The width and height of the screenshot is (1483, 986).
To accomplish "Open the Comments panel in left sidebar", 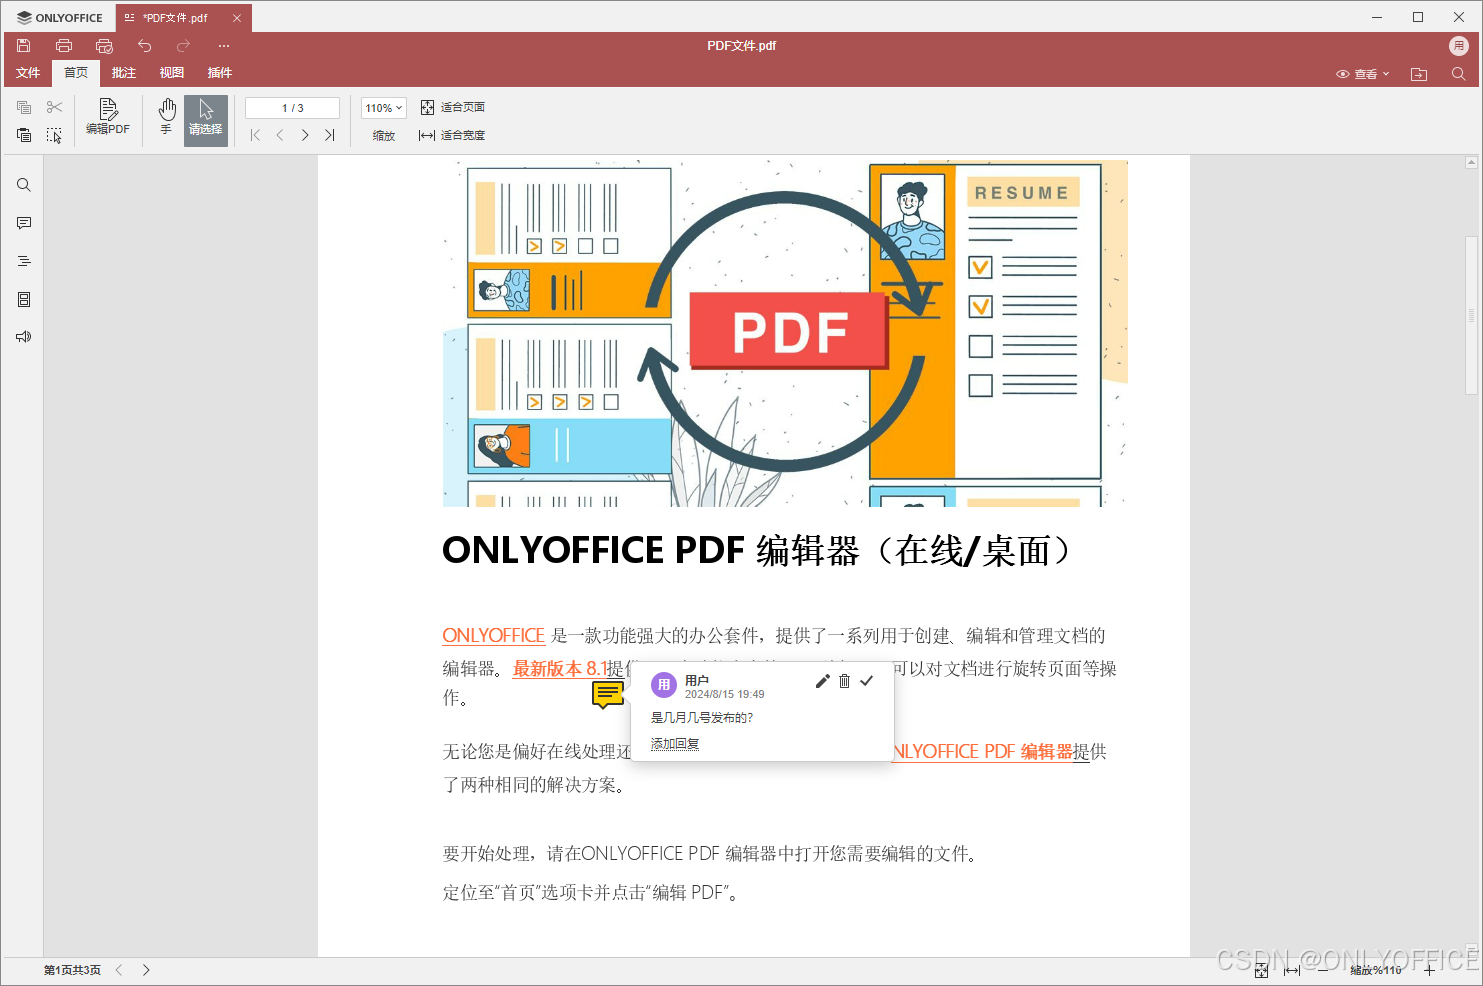I will [x=24, y=223].
